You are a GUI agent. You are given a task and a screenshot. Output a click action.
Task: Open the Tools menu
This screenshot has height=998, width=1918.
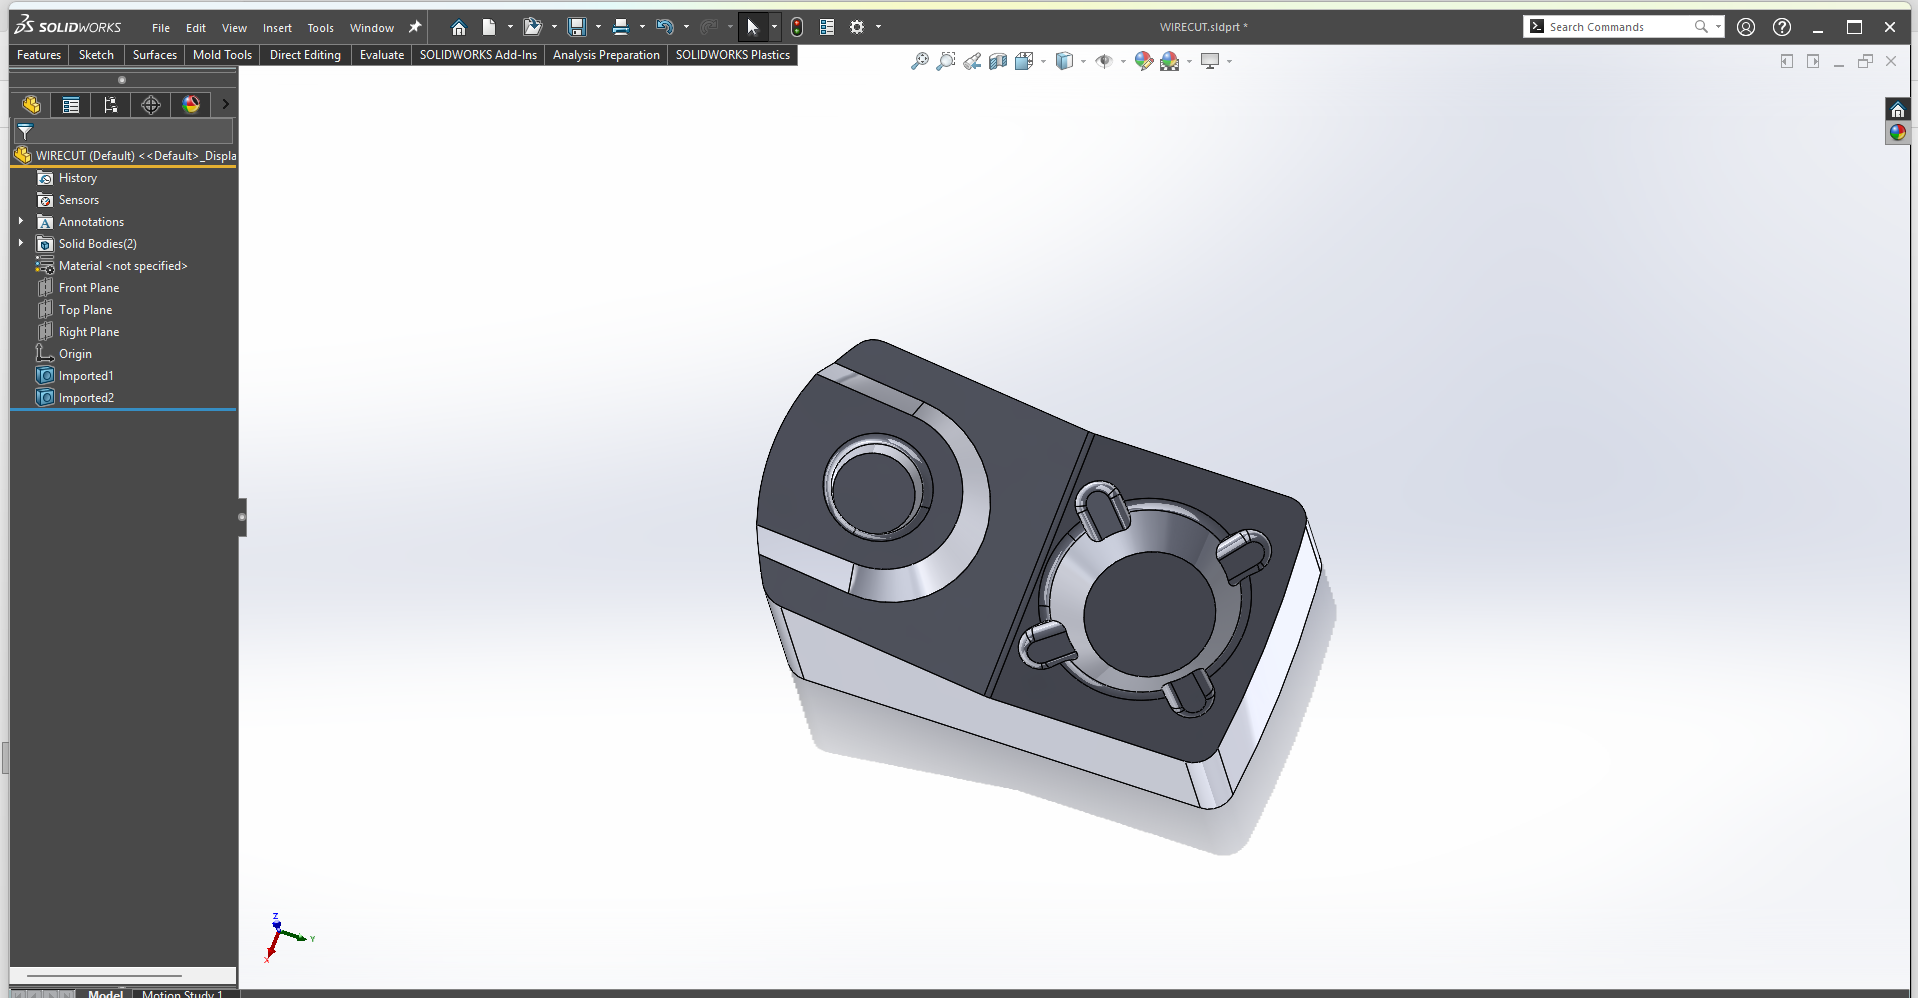320,28
